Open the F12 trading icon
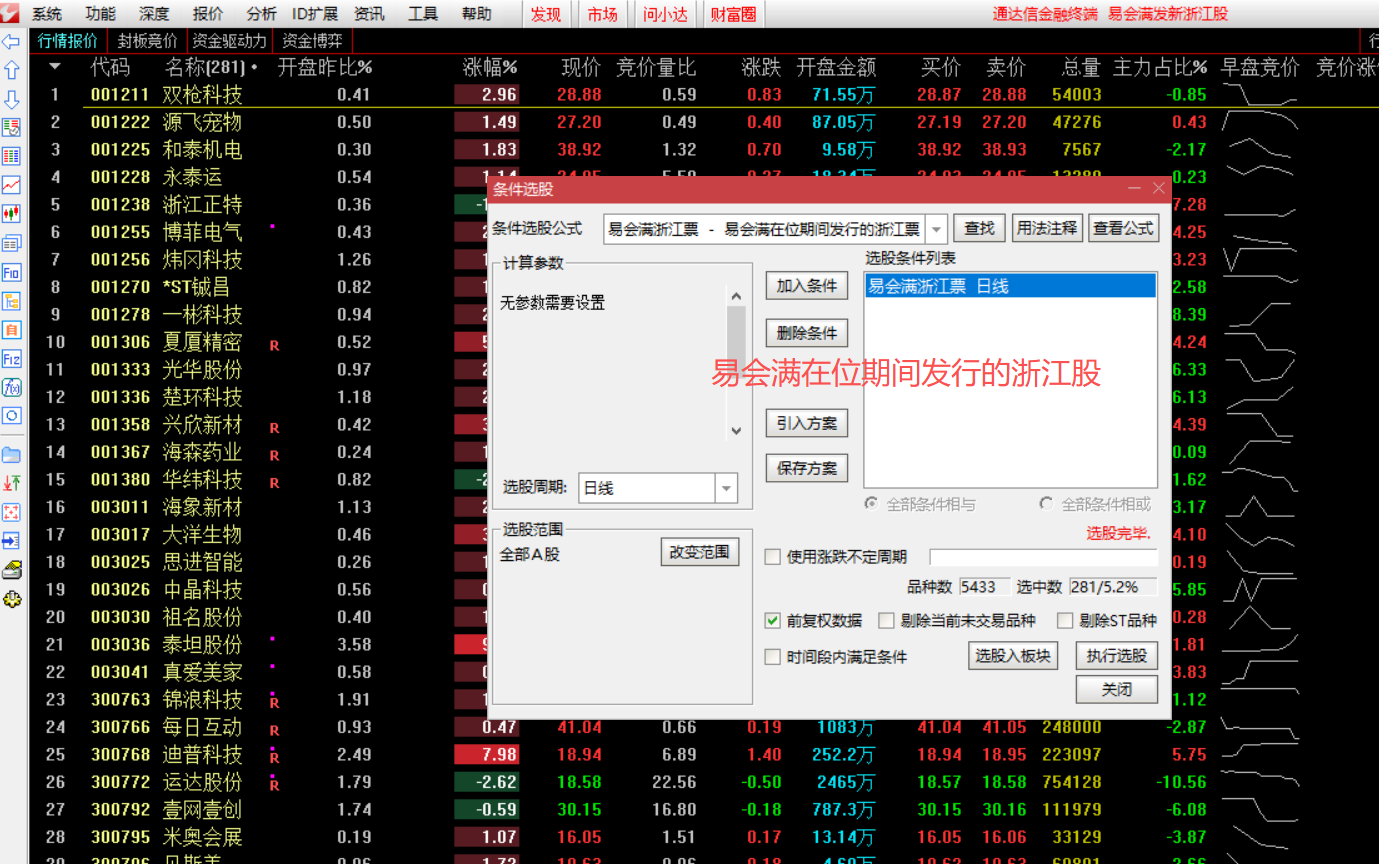 (x=11, y=359)
